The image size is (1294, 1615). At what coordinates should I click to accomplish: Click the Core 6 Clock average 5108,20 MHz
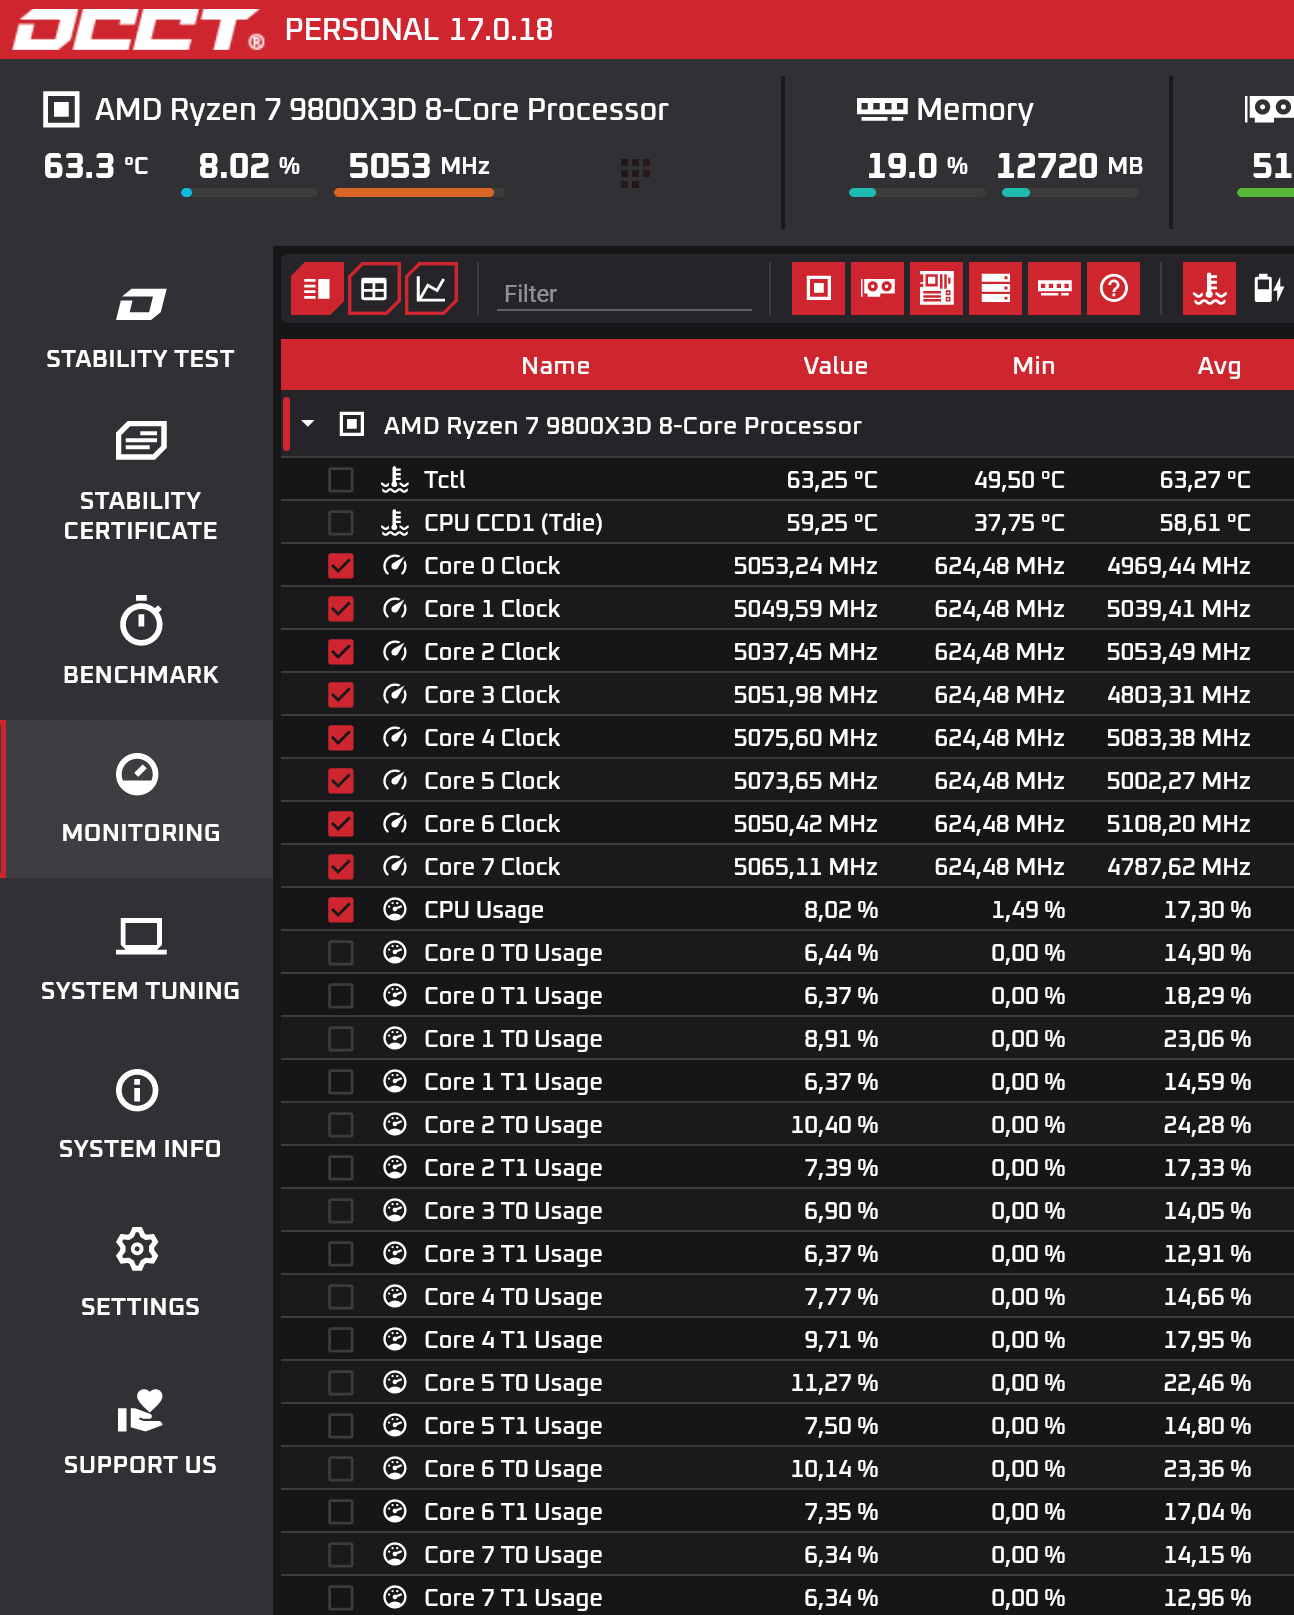click(x=1178, y=824)
